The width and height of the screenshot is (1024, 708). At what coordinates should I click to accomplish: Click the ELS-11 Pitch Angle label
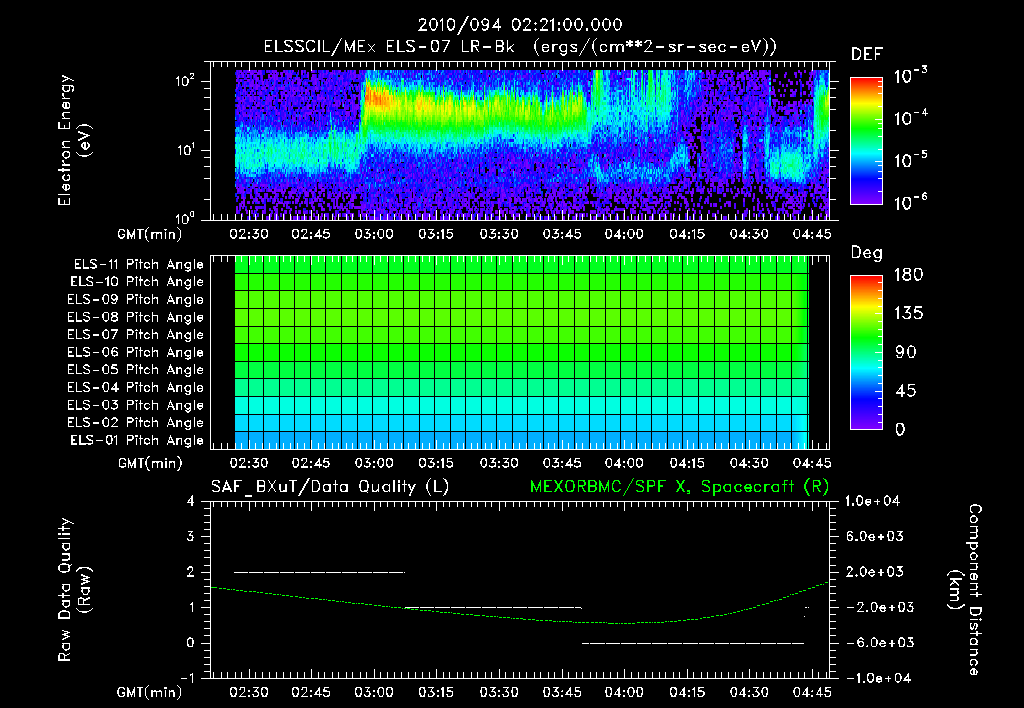click(138, 265)
